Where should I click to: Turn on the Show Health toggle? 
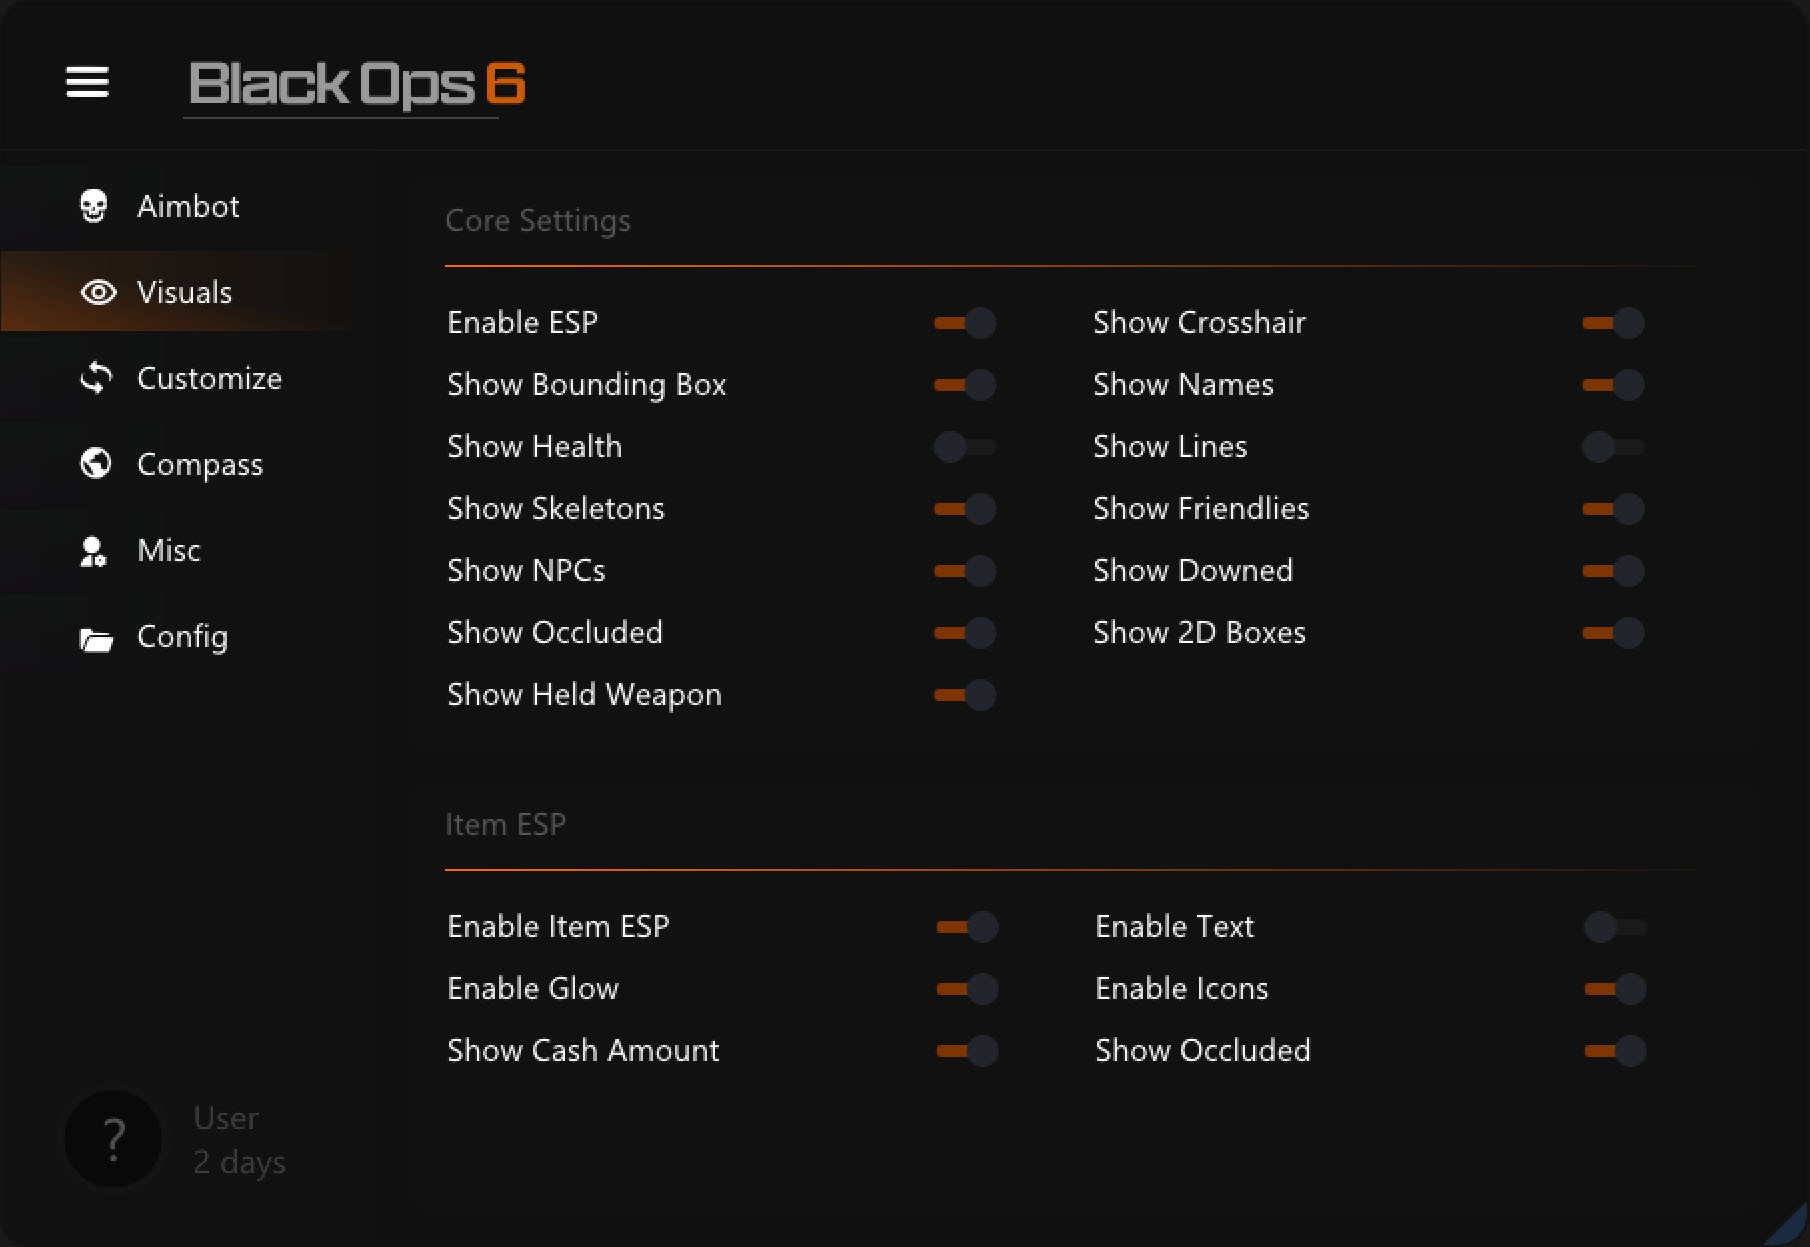coord(964,447)
